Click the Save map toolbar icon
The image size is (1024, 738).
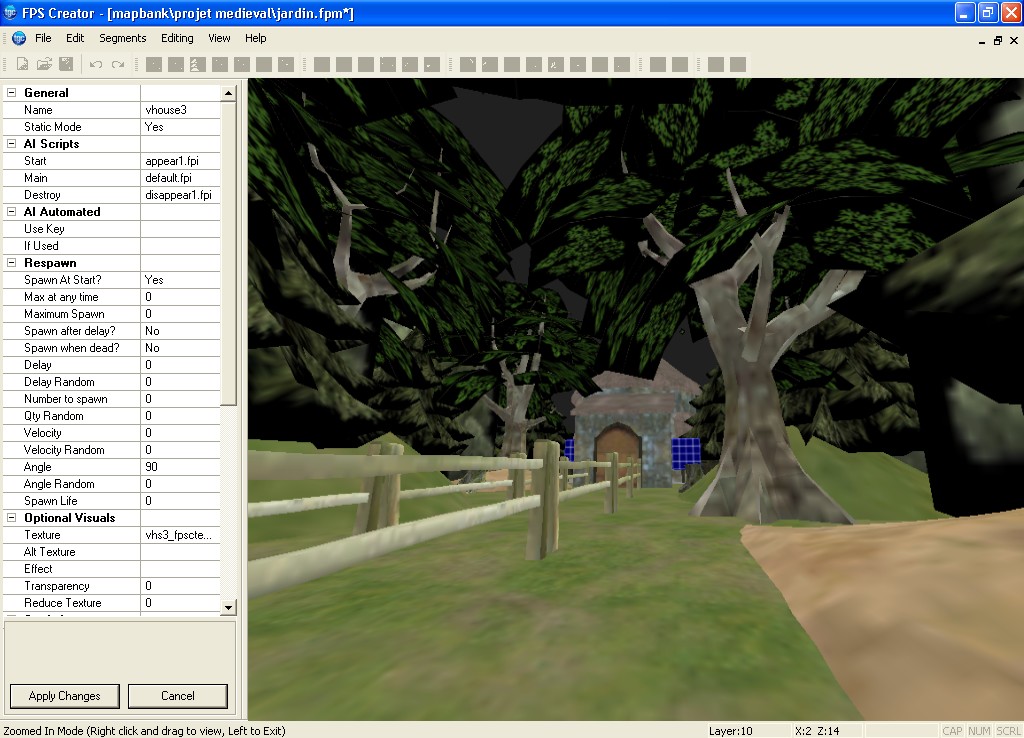(66, 64)
